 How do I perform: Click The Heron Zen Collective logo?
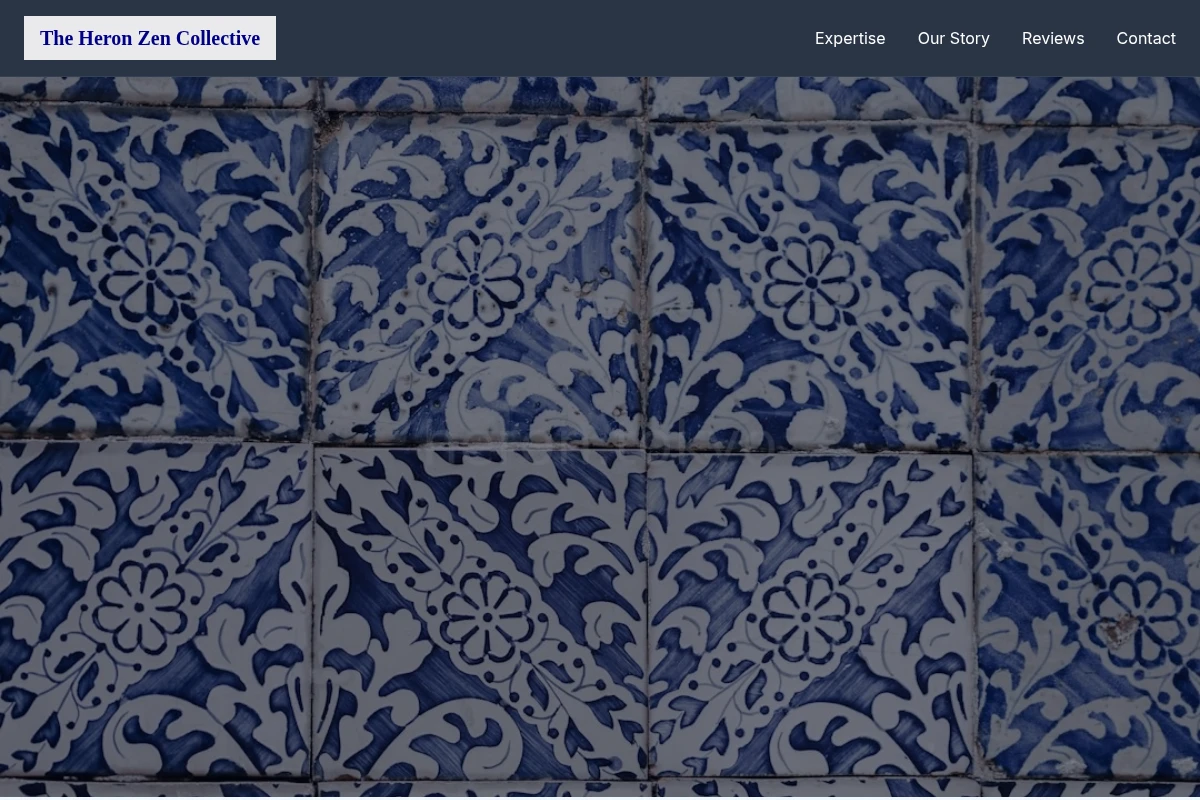[x=150, y=38]
